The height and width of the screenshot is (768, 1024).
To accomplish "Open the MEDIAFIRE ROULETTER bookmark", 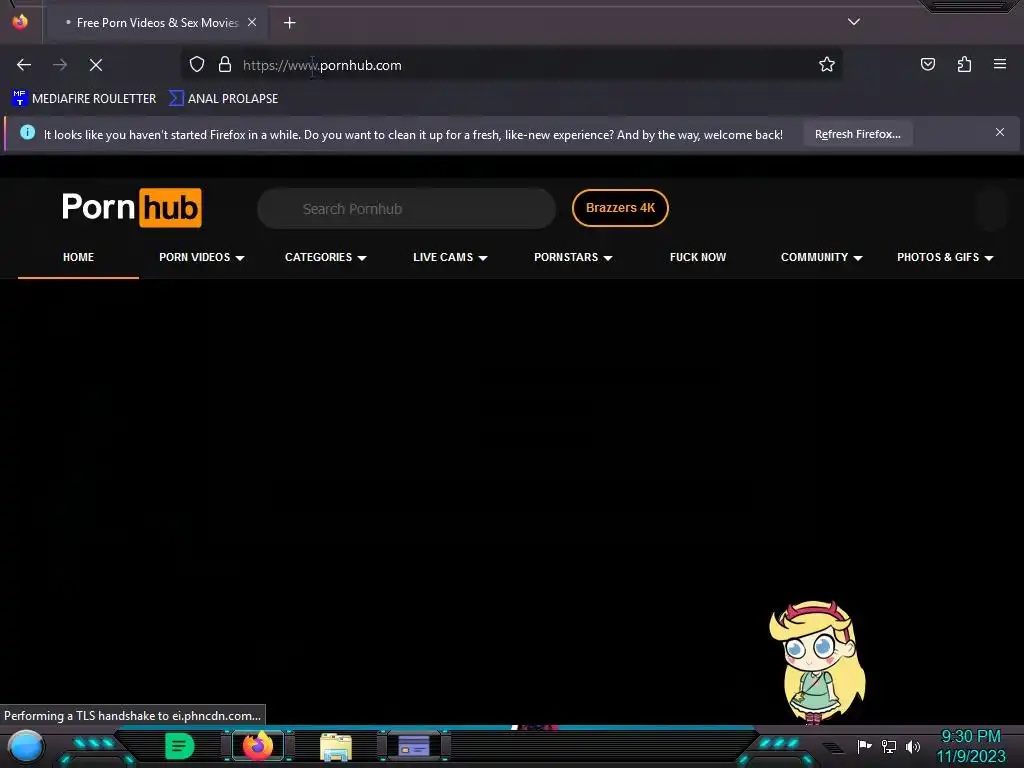I will pyautogui.click(x=84, y=99).
